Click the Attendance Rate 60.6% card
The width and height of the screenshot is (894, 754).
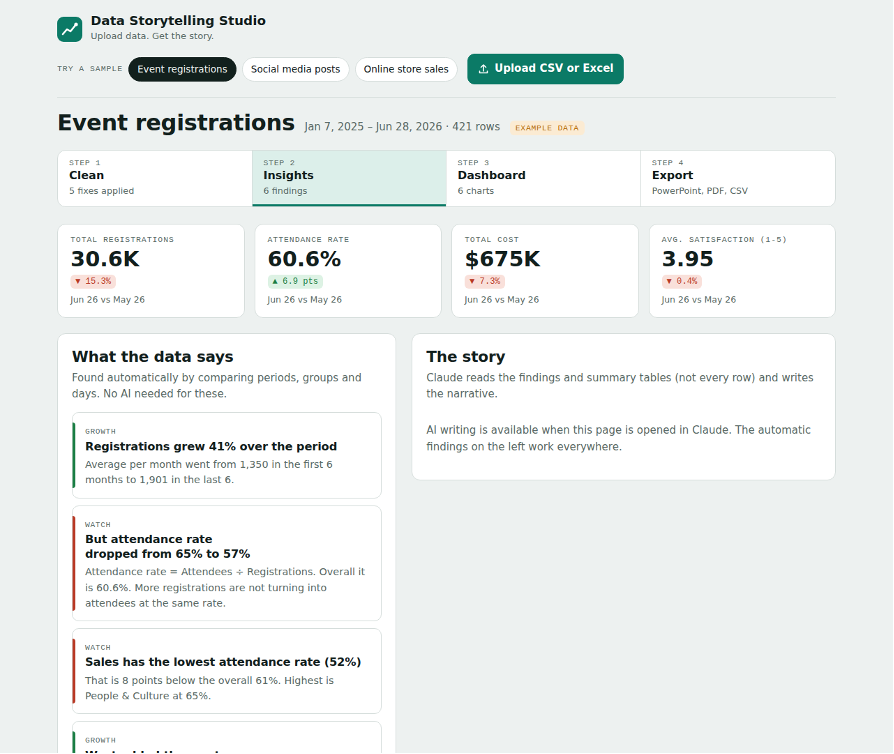coord(348,271)
